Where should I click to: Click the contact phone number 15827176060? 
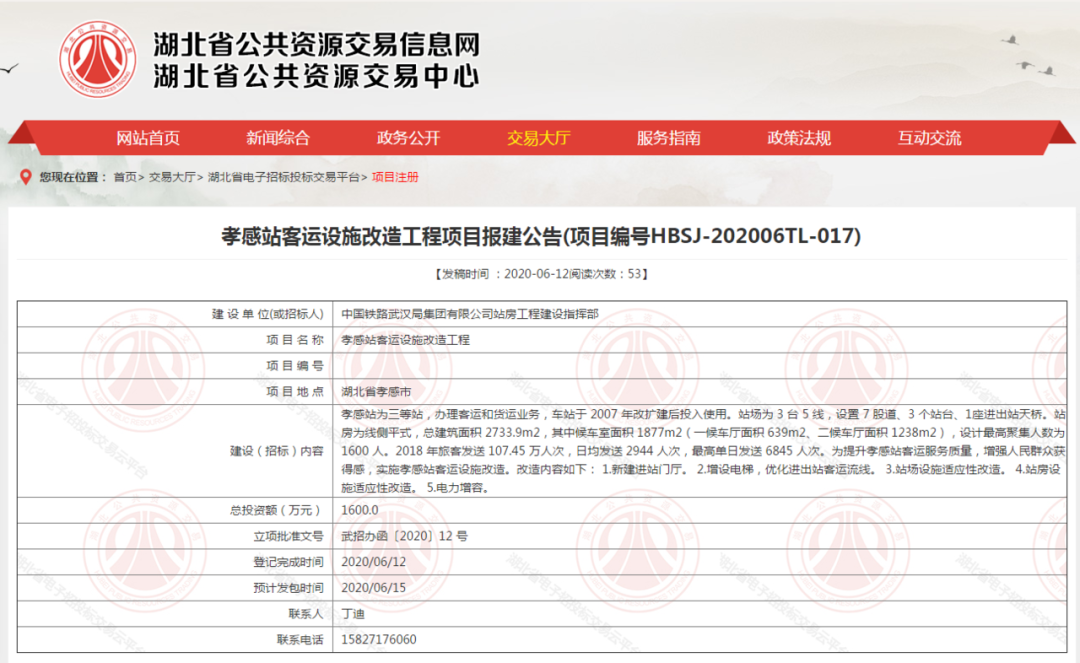click(x=378, y=639)
